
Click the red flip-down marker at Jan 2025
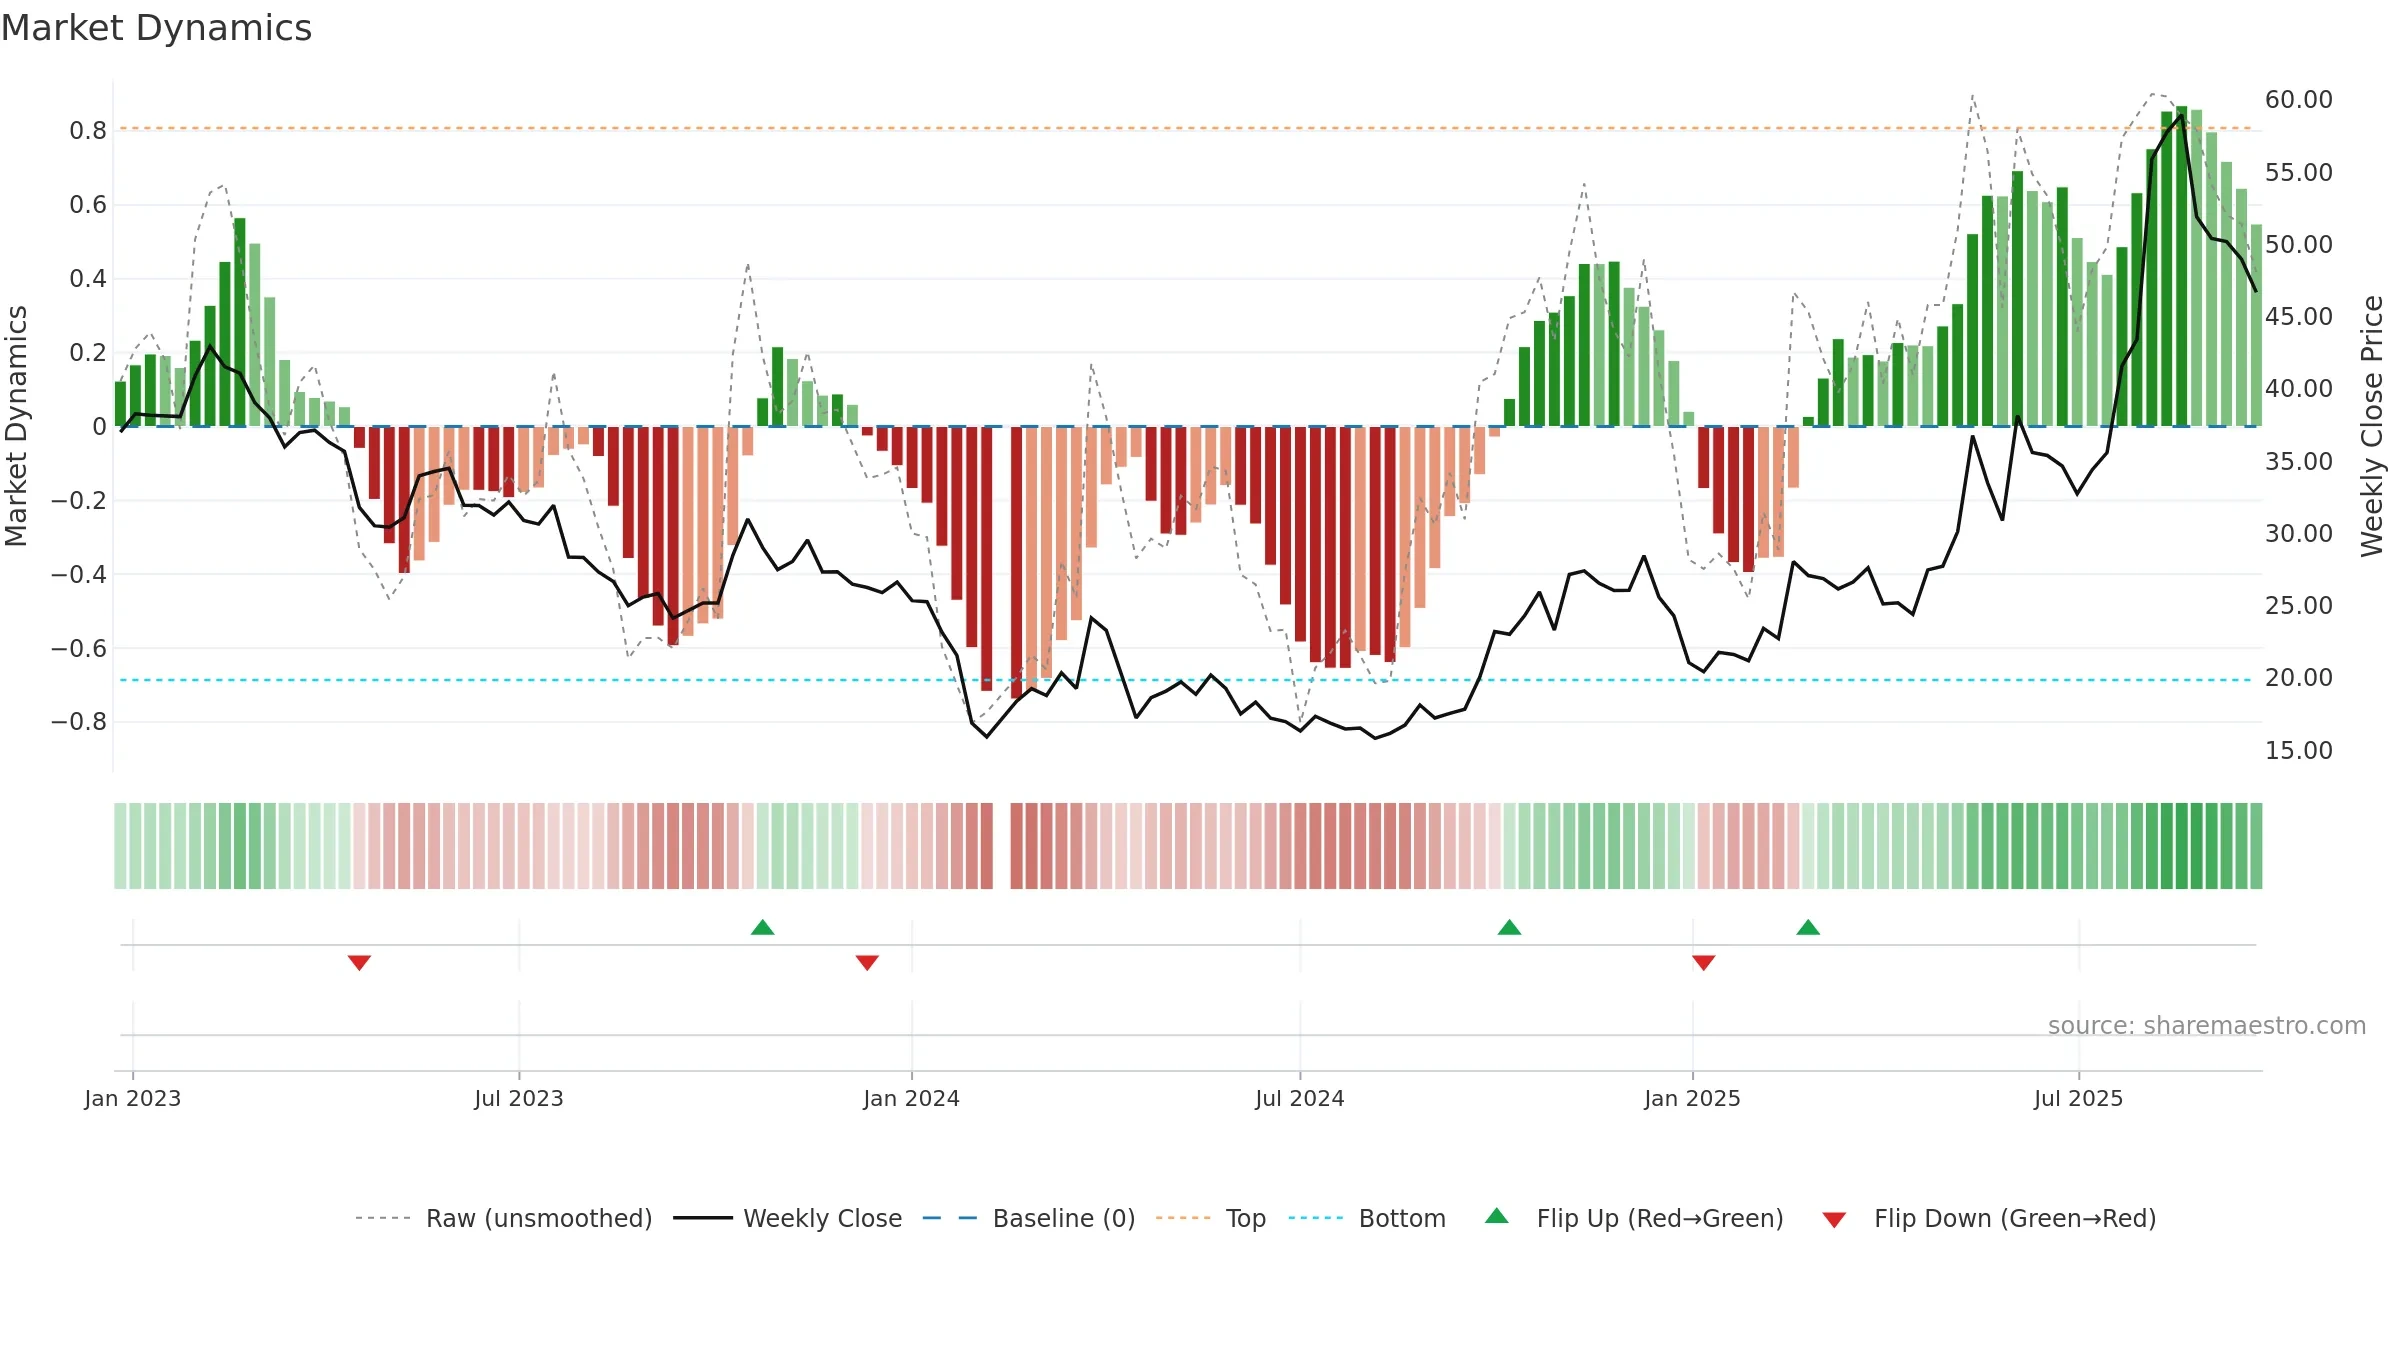pos(1704,963)
